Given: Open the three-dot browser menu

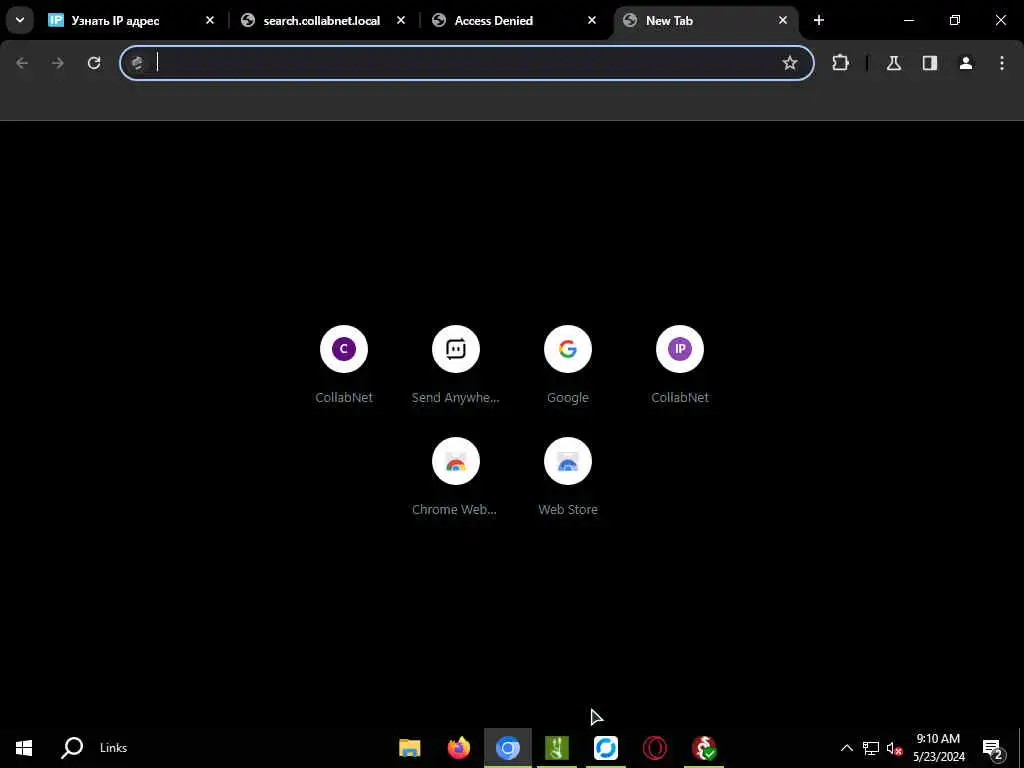Looking at the screenshot, I should tap(1002, 63).
